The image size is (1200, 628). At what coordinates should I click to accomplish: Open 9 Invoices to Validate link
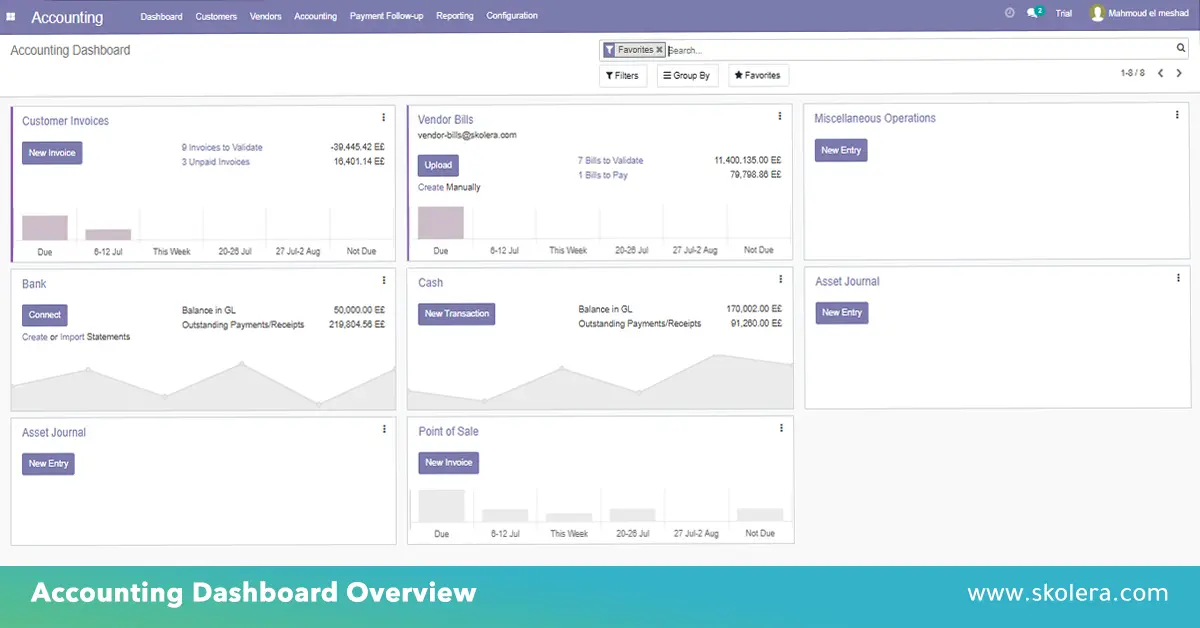[x=222, y=147]
